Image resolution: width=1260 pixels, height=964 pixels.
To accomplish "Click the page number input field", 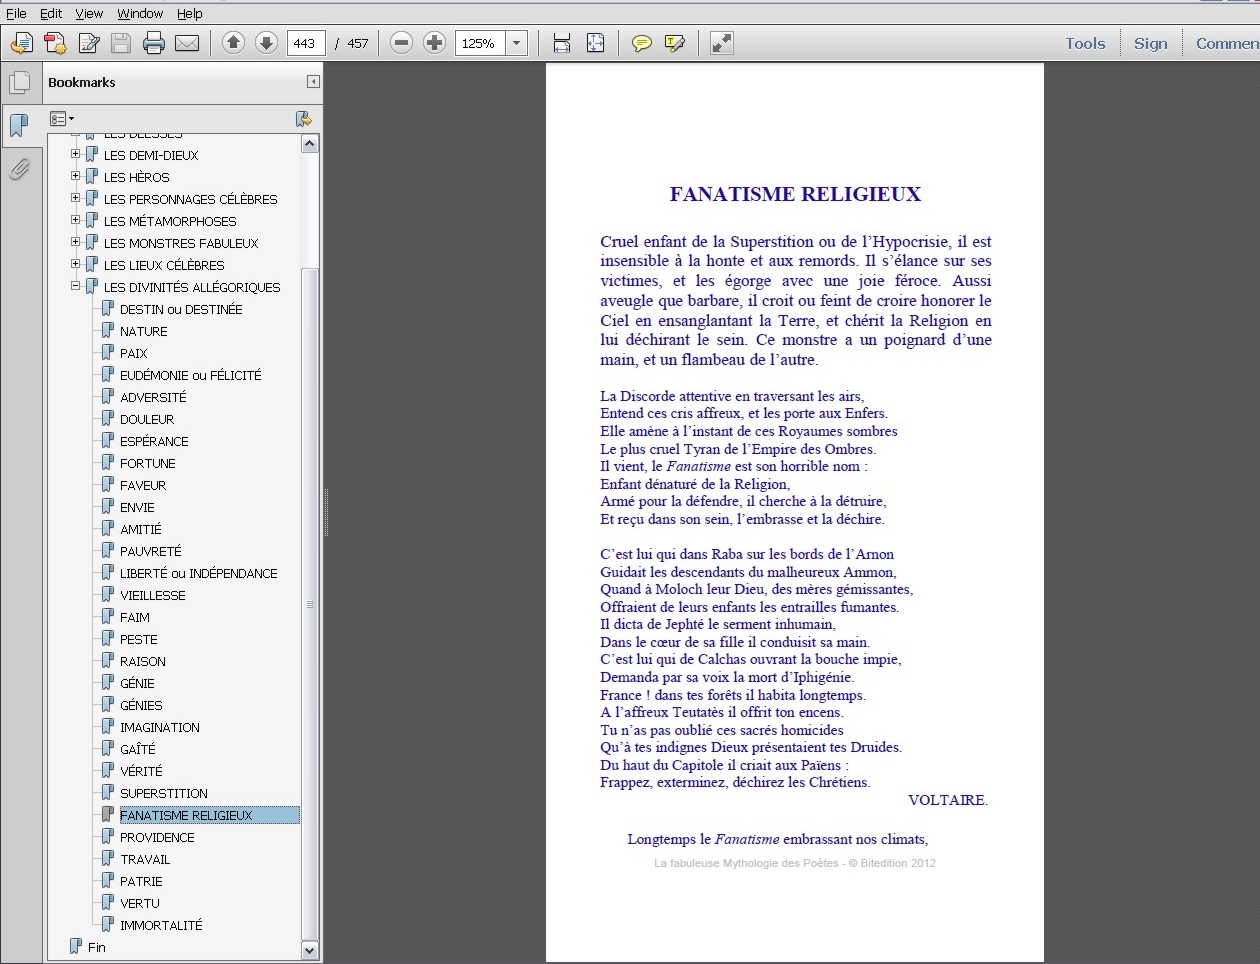I will (x=306, y=43).
